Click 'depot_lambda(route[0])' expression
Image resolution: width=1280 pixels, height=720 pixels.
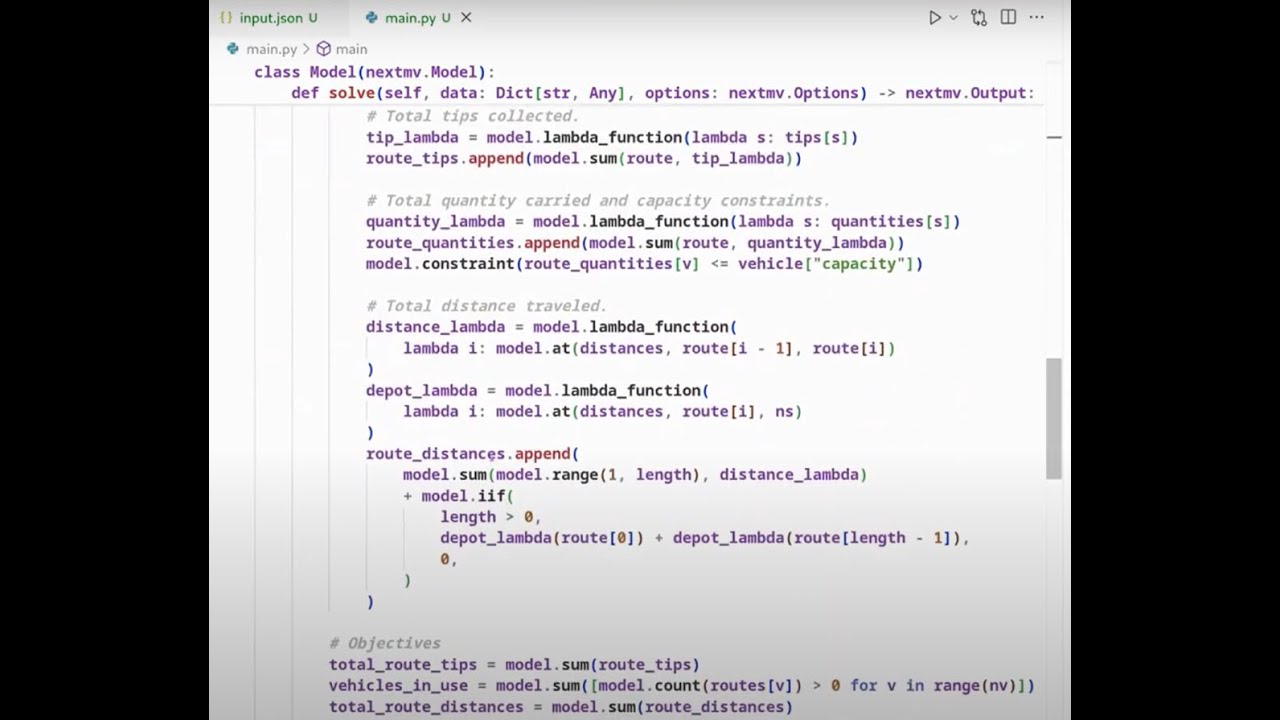542,538
